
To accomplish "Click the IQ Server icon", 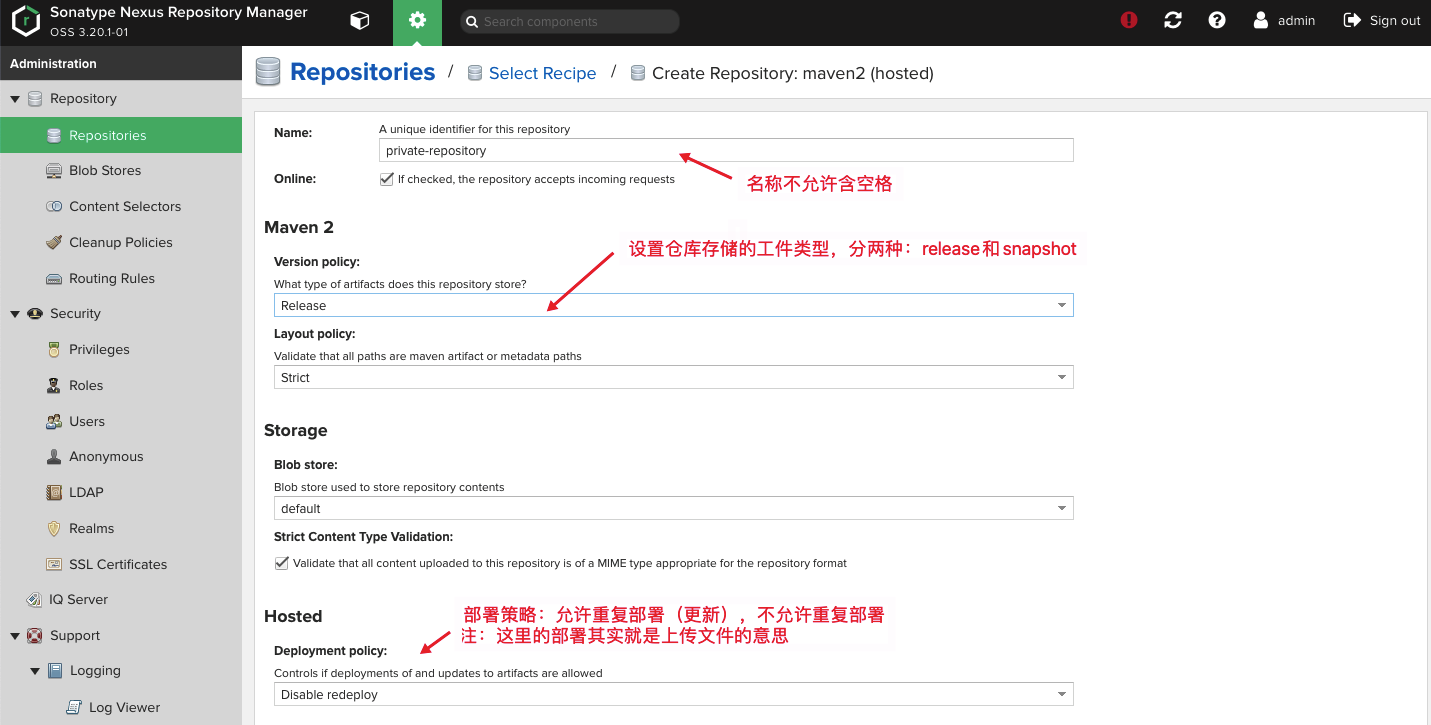I will 35,600.
